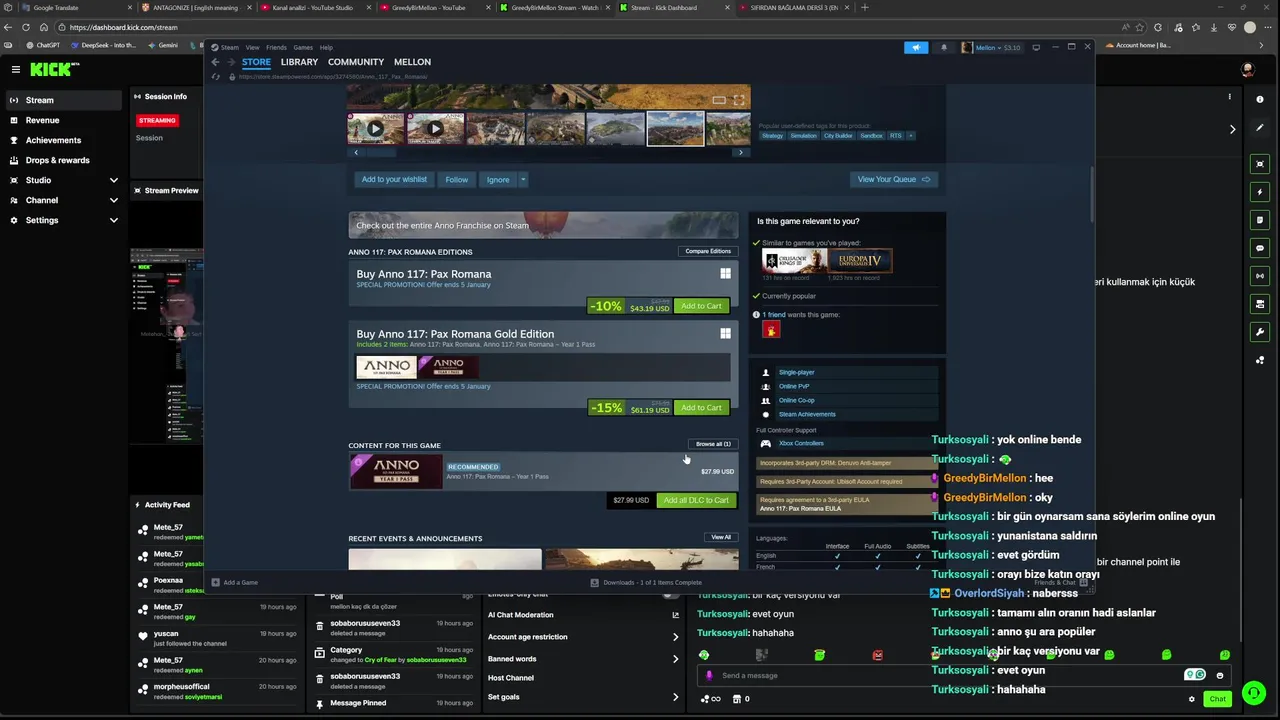
Task: Switch to the LIBRARY tab in Steam
Action: pyautogui.click(x=299, y=62)
